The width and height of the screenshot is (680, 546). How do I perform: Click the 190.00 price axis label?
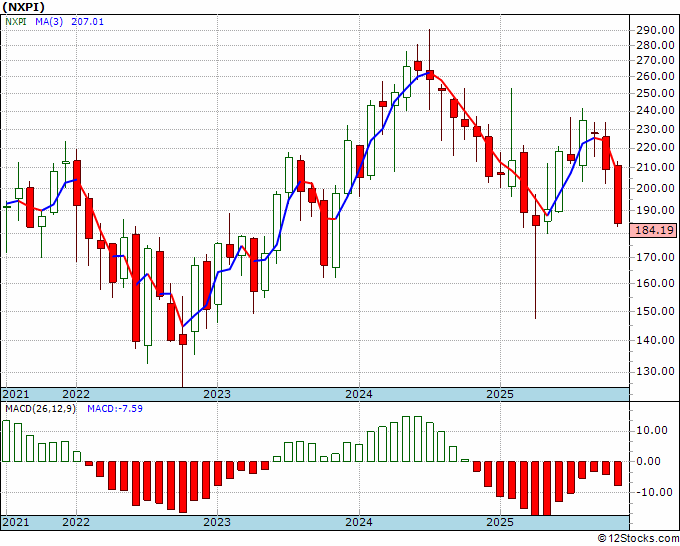click(x=655, y=210)
